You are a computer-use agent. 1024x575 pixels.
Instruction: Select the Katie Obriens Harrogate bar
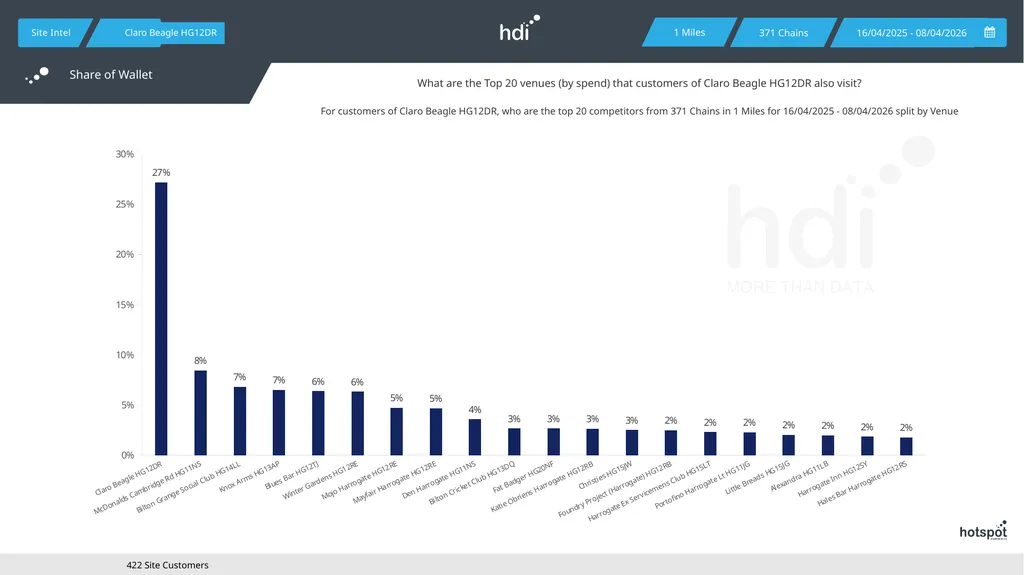(592, 442)
